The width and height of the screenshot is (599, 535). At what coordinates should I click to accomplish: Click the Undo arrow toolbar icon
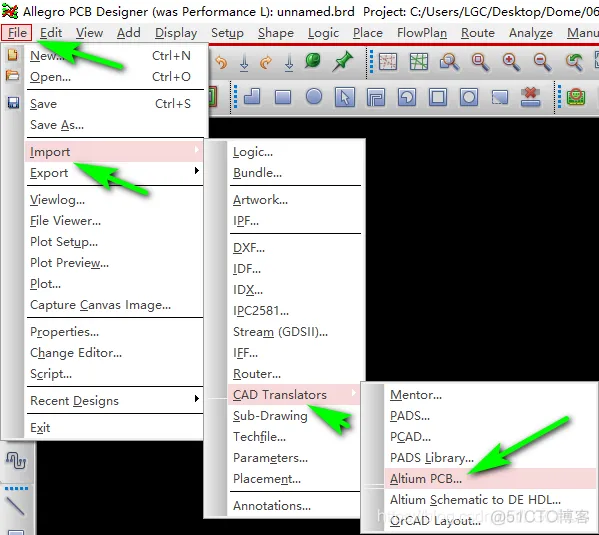(221, 62)
